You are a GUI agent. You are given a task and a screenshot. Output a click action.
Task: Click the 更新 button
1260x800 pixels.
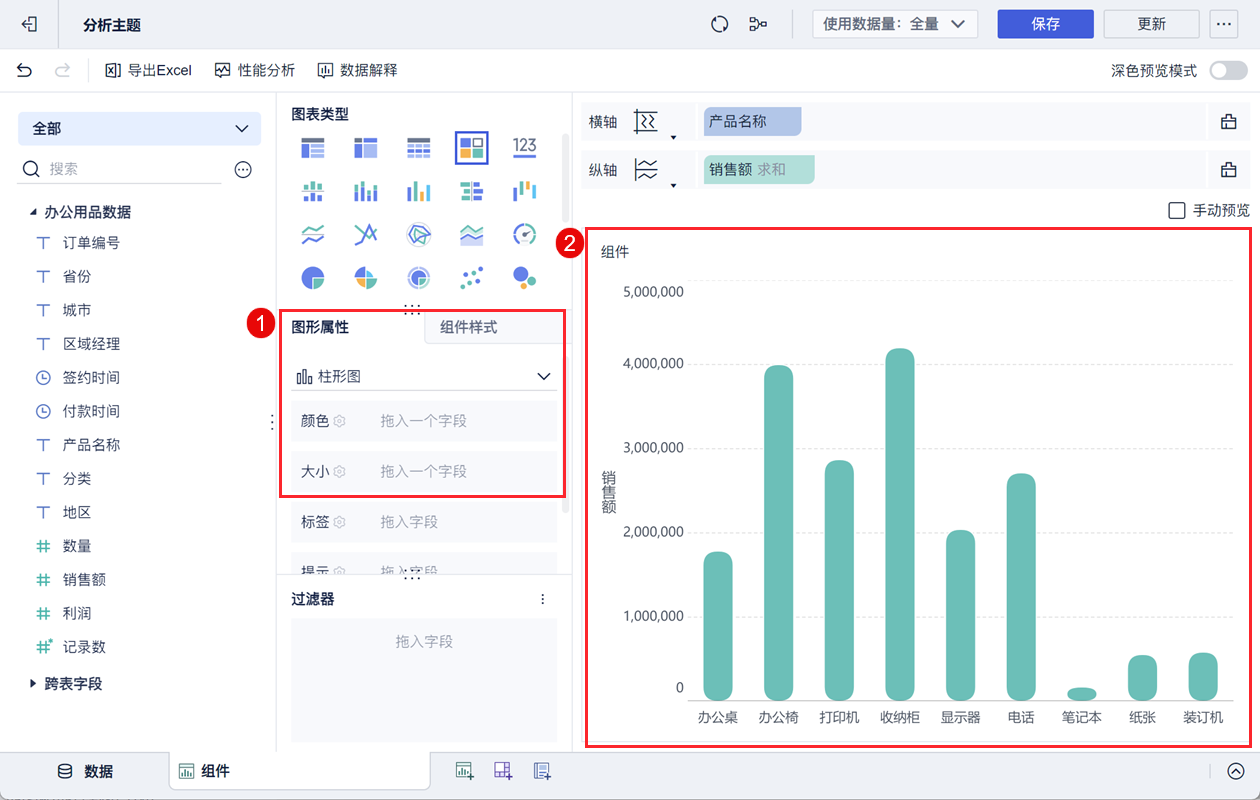tap(1151, 24)
